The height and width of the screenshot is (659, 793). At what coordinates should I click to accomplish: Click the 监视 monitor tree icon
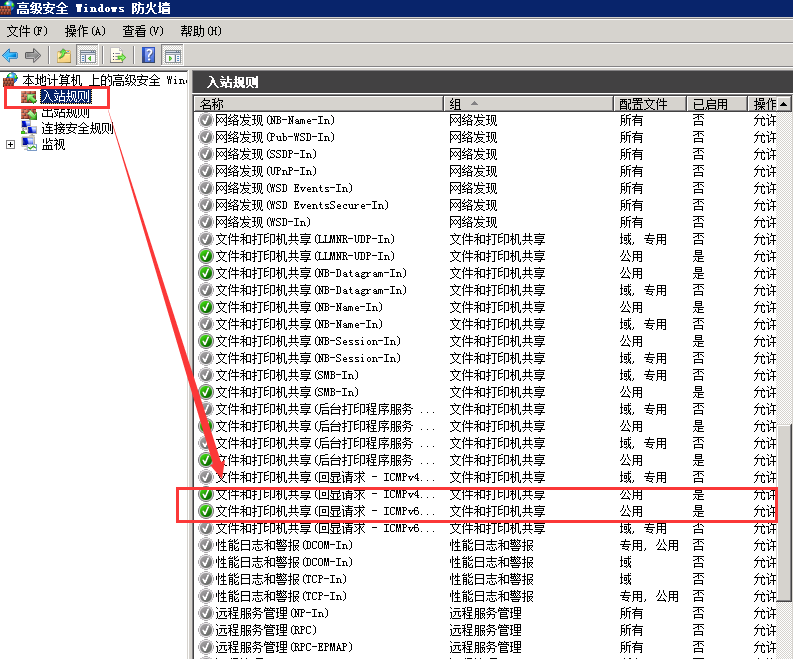[x=29, y=145]
